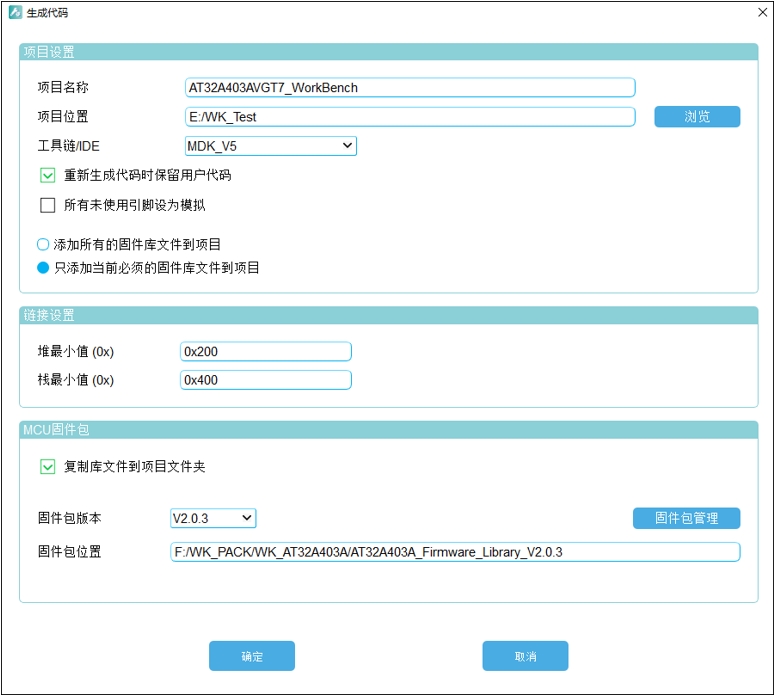Click the MCU固件包 section header
This screenshot has height=698, width=776.
pyautogui.click(x=388, y=430)
